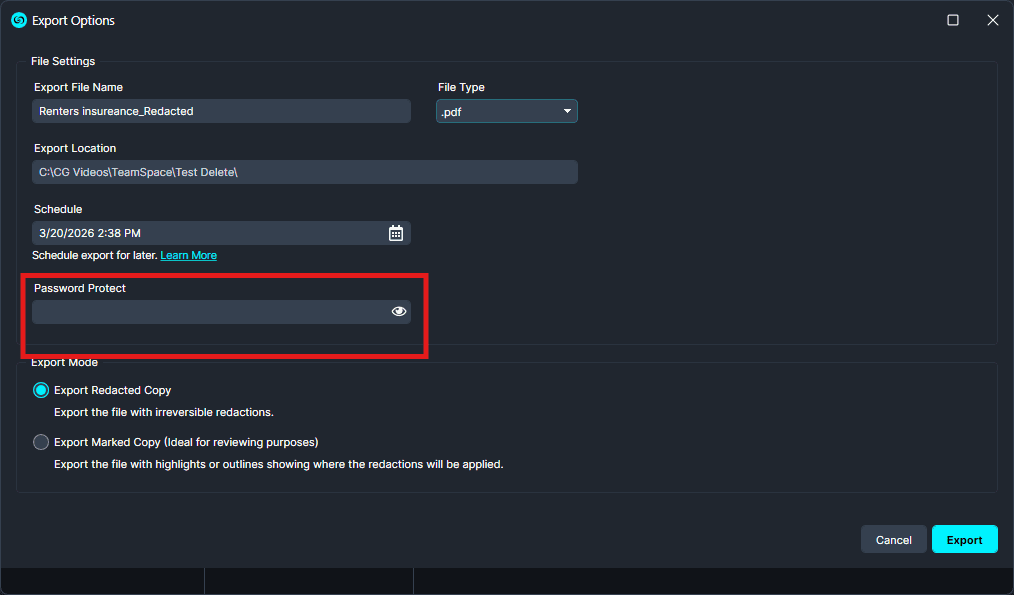
Task: Click the Schedule date and time field
Action: [x=205, y=233]
